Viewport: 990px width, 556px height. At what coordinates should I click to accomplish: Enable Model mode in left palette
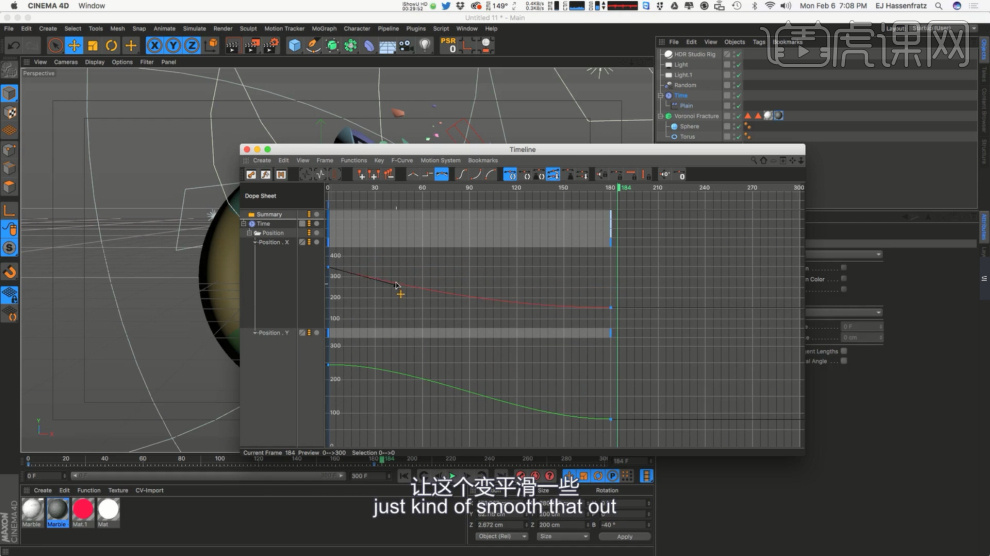(x=9, y=93)
